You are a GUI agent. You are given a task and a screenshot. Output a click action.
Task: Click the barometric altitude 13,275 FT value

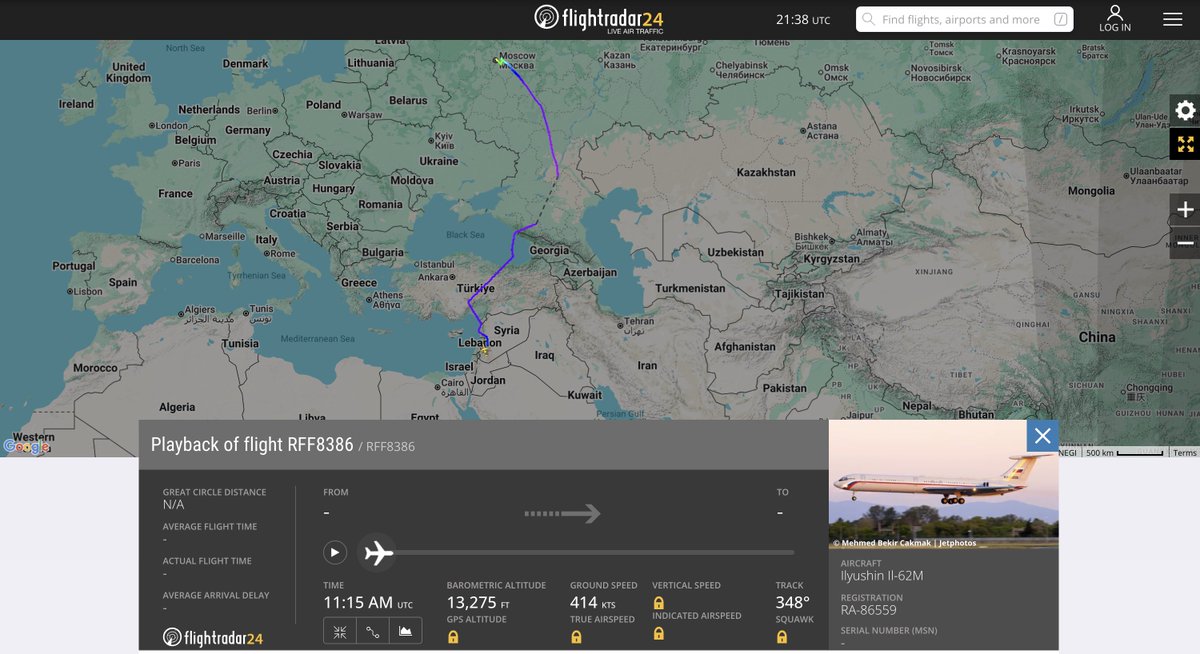click(x=478, y=603)
